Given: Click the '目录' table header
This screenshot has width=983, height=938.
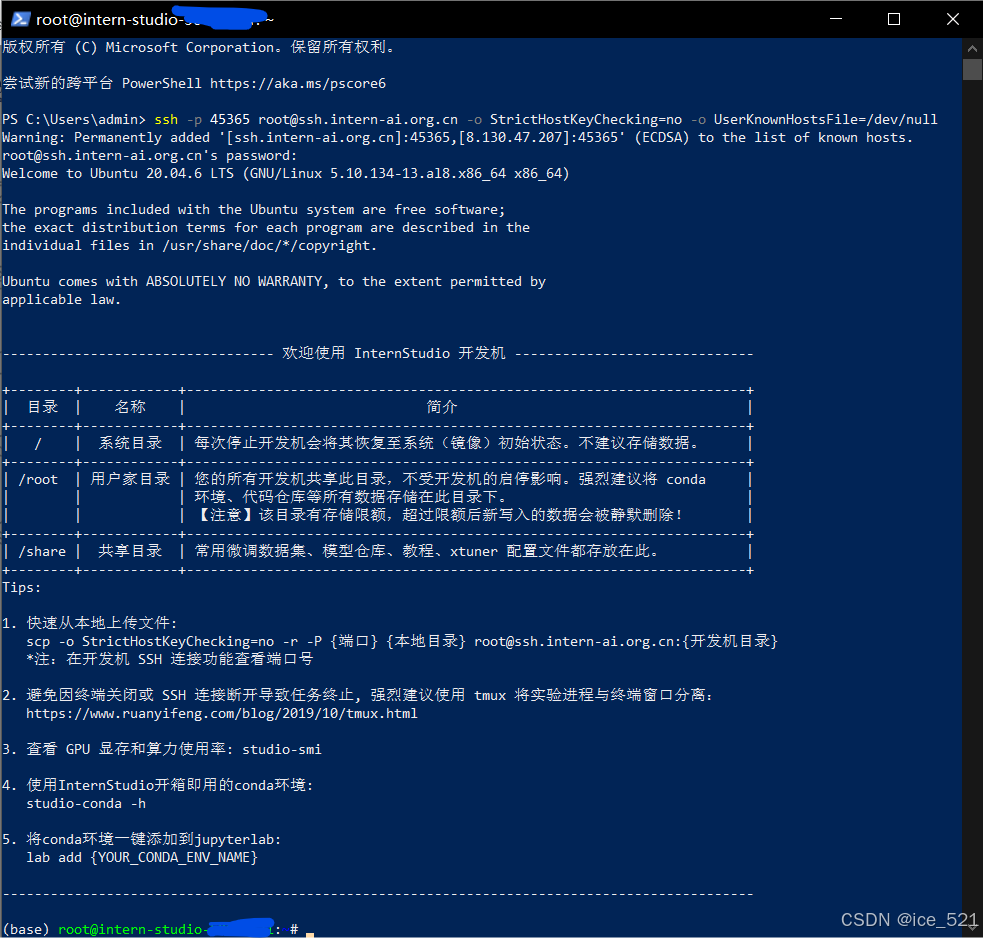Looking at the screenshot, I should (43, 407).
